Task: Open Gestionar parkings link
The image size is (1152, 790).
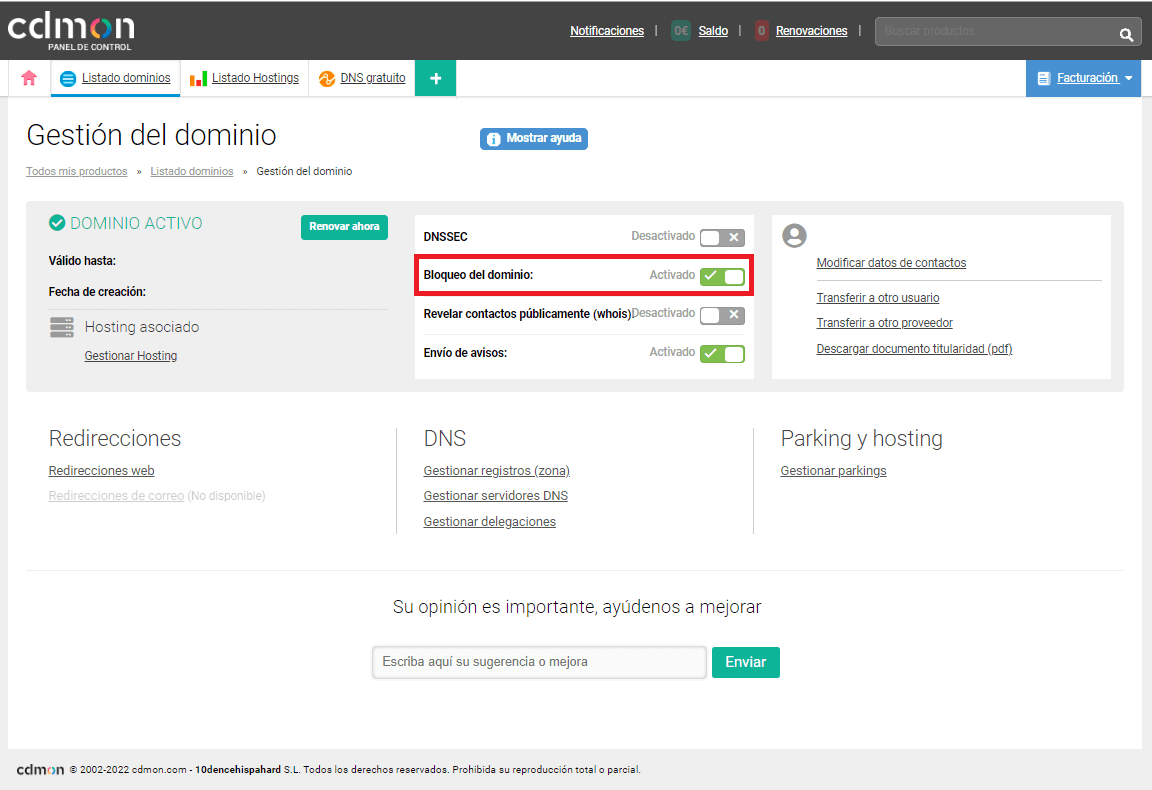Action: coord(833,470)
